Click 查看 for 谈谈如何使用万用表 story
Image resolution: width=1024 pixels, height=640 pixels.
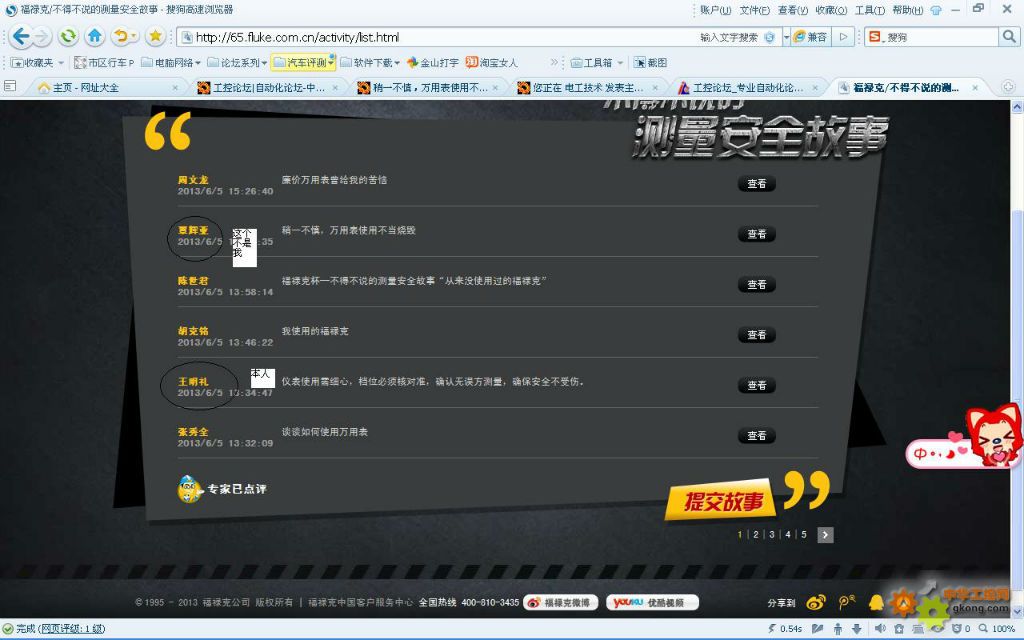coord(756,436)
